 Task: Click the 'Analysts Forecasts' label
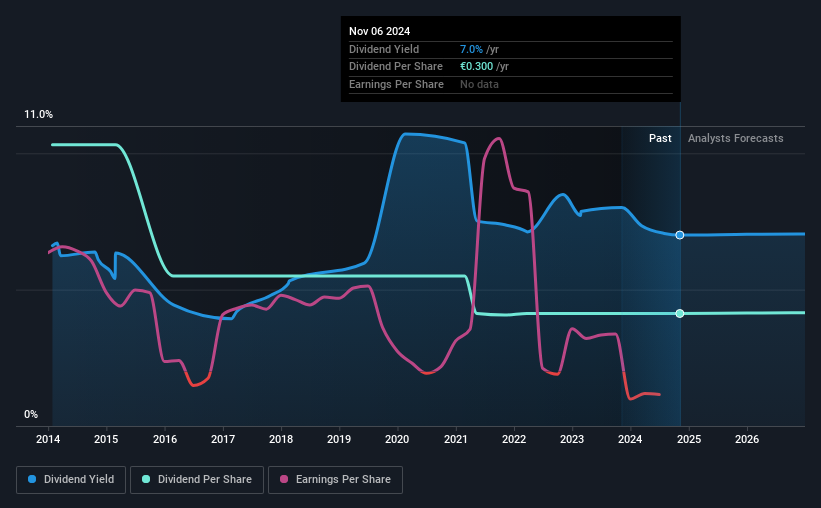pos(735,138)
